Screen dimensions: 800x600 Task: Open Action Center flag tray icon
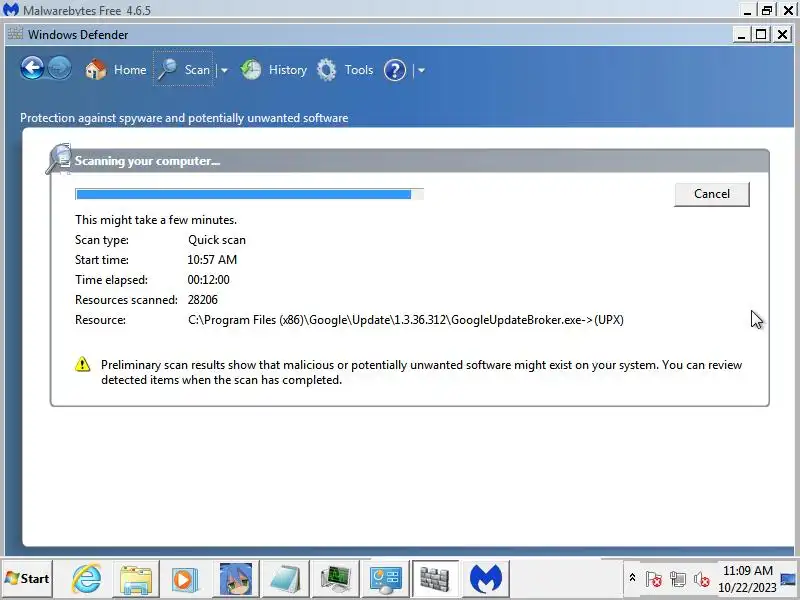[653, 579]
